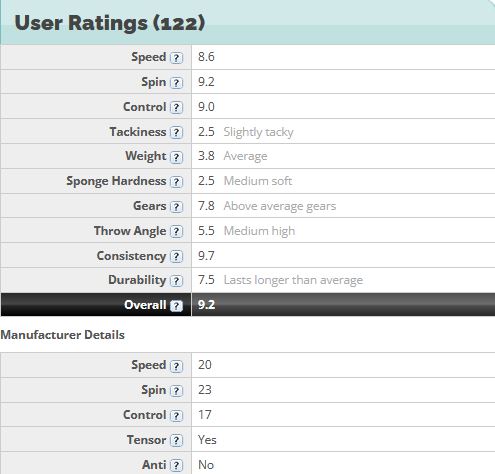Open the Overall rating help icon

[x=176, y=306]
